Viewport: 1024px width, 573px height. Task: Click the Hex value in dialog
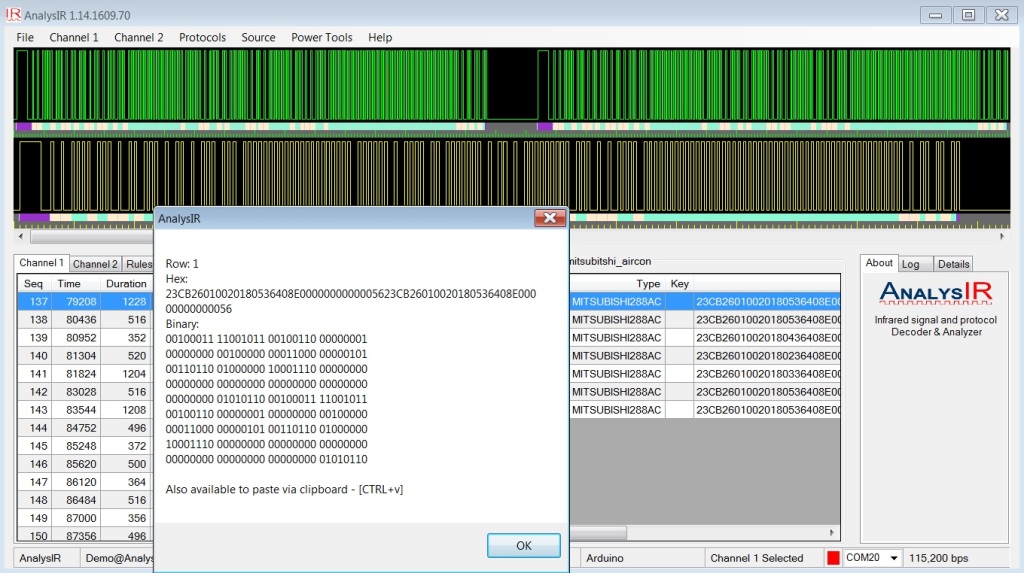351,301
